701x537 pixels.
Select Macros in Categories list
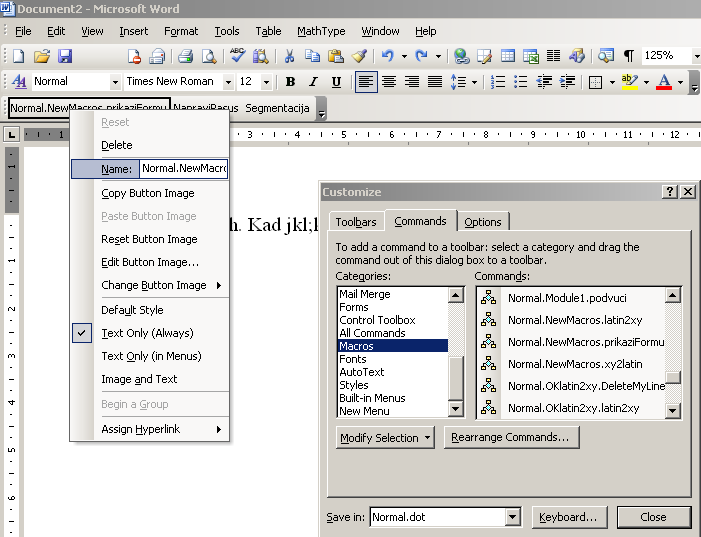(393, 346)
